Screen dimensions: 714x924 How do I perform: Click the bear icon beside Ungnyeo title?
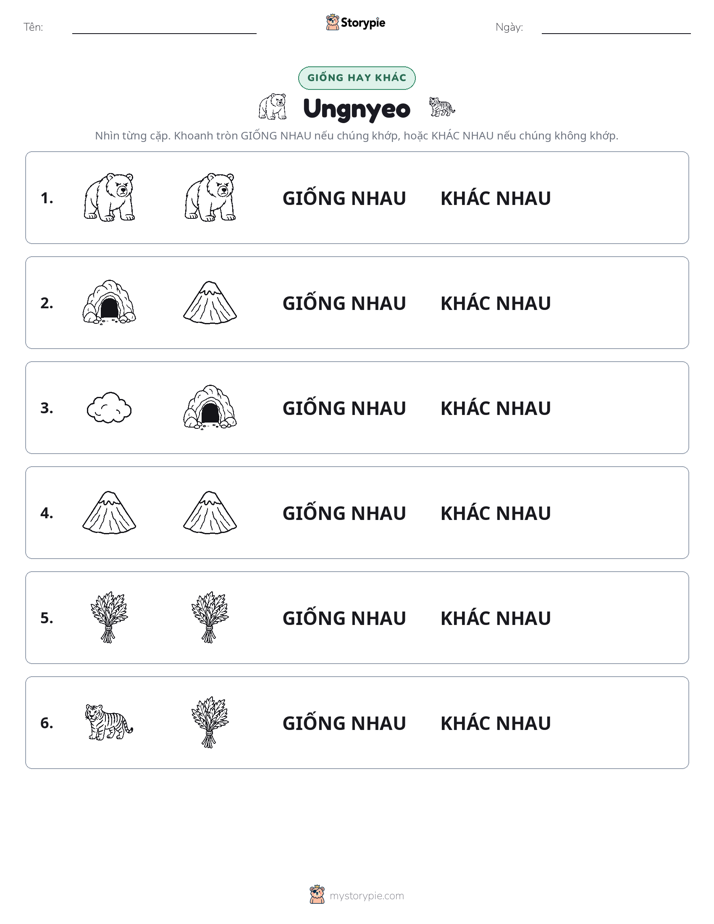[x=272, y=107]
